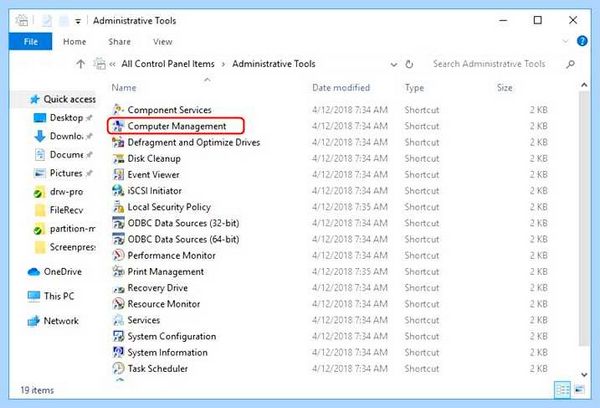Click the vertical scrollbar down arrow
Viewport: 600px width, 408px height.
pos(584,374)
